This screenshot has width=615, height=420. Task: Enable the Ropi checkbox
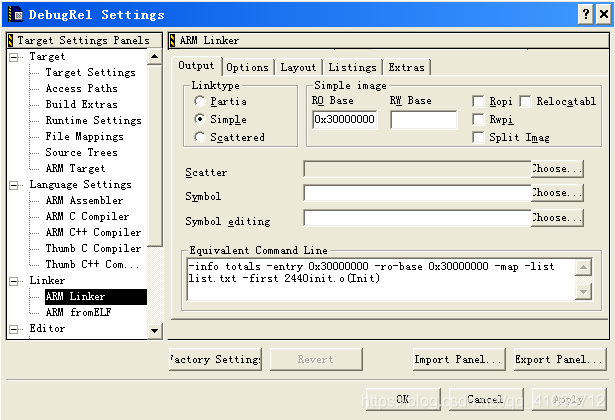tap(478, 102)
